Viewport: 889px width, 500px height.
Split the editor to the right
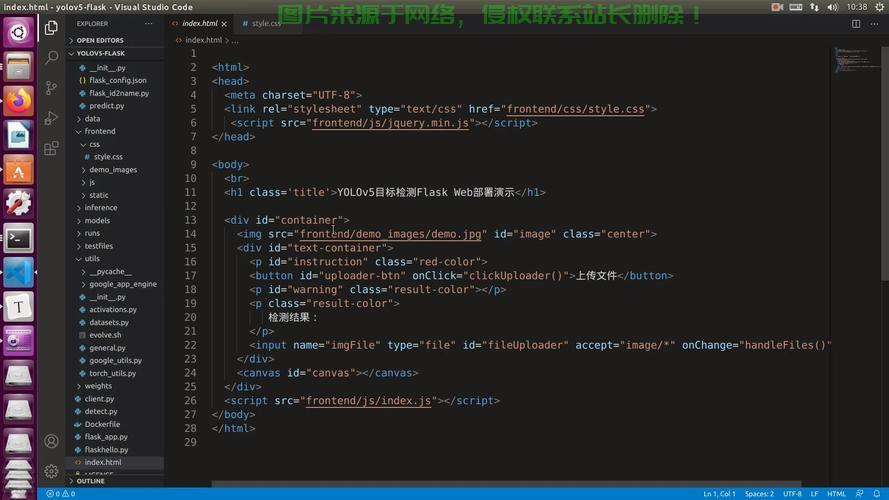[x=856, y=24]
